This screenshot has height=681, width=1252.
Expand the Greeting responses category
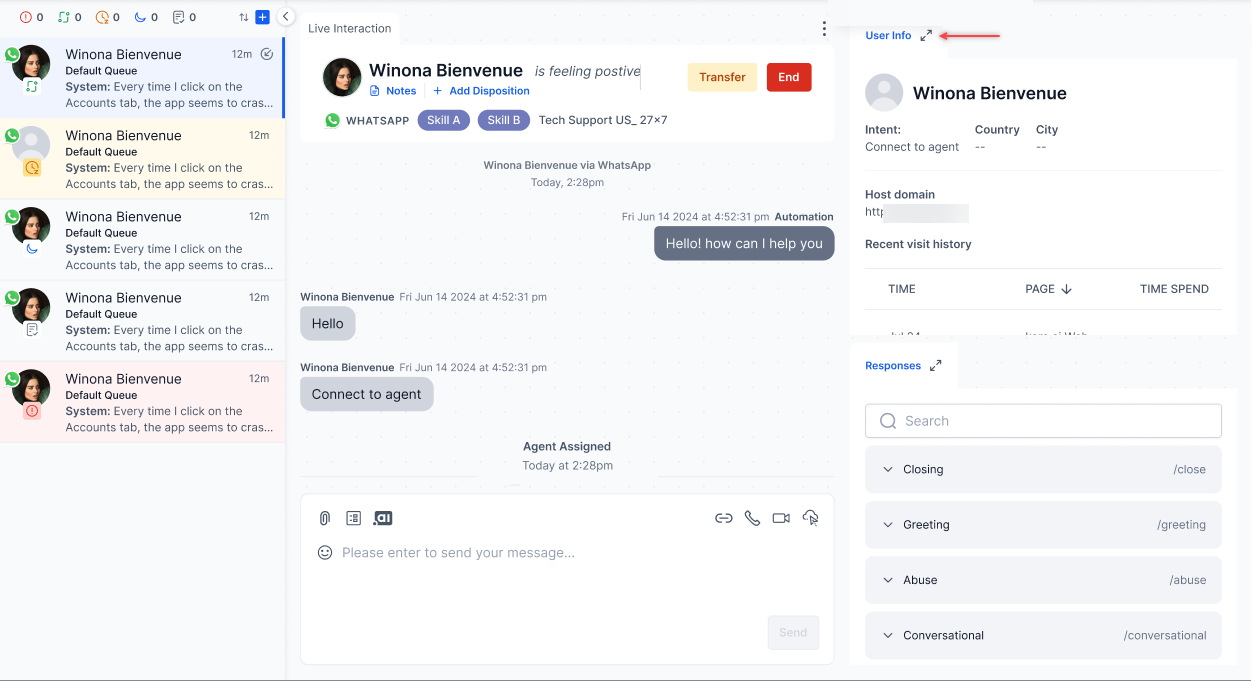pos(1043,524)
